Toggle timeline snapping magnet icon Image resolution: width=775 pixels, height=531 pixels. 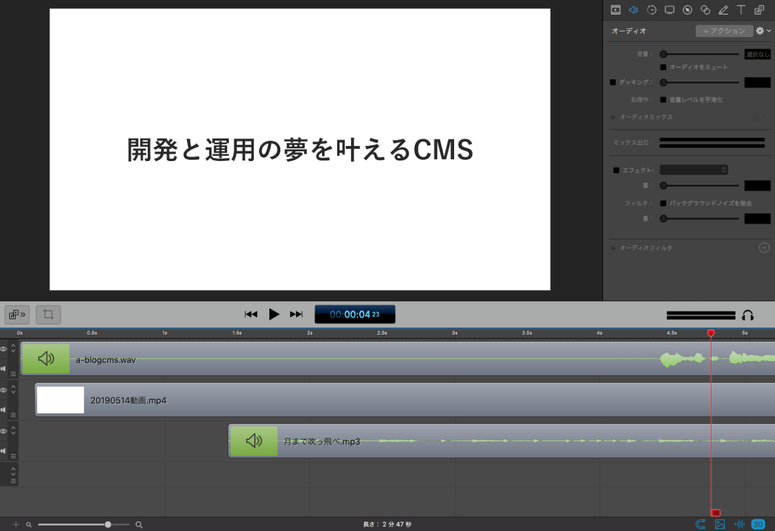[x=700, y=524]
